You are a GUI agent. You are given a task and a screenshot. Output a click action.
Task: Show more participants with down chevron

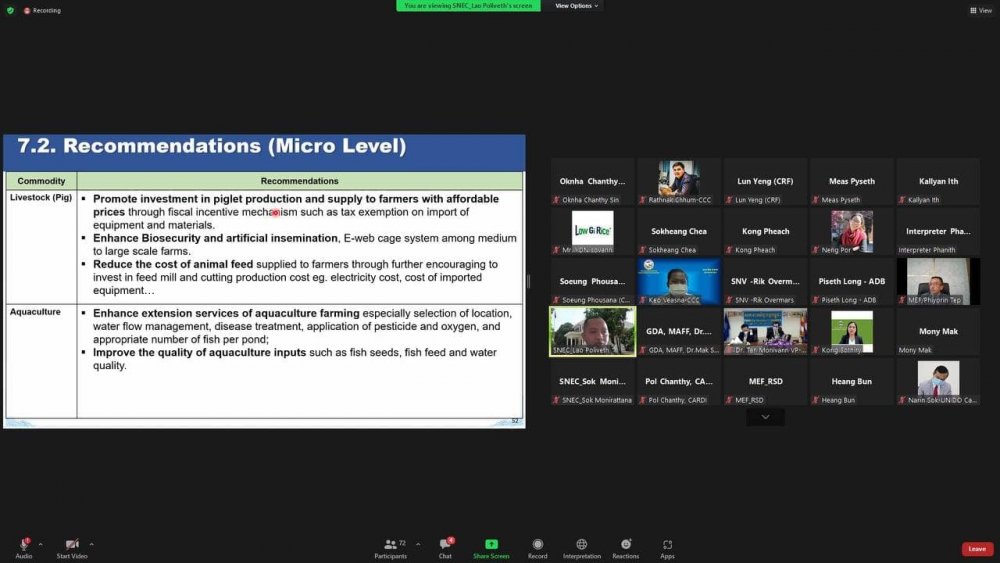tap(765, 417)
